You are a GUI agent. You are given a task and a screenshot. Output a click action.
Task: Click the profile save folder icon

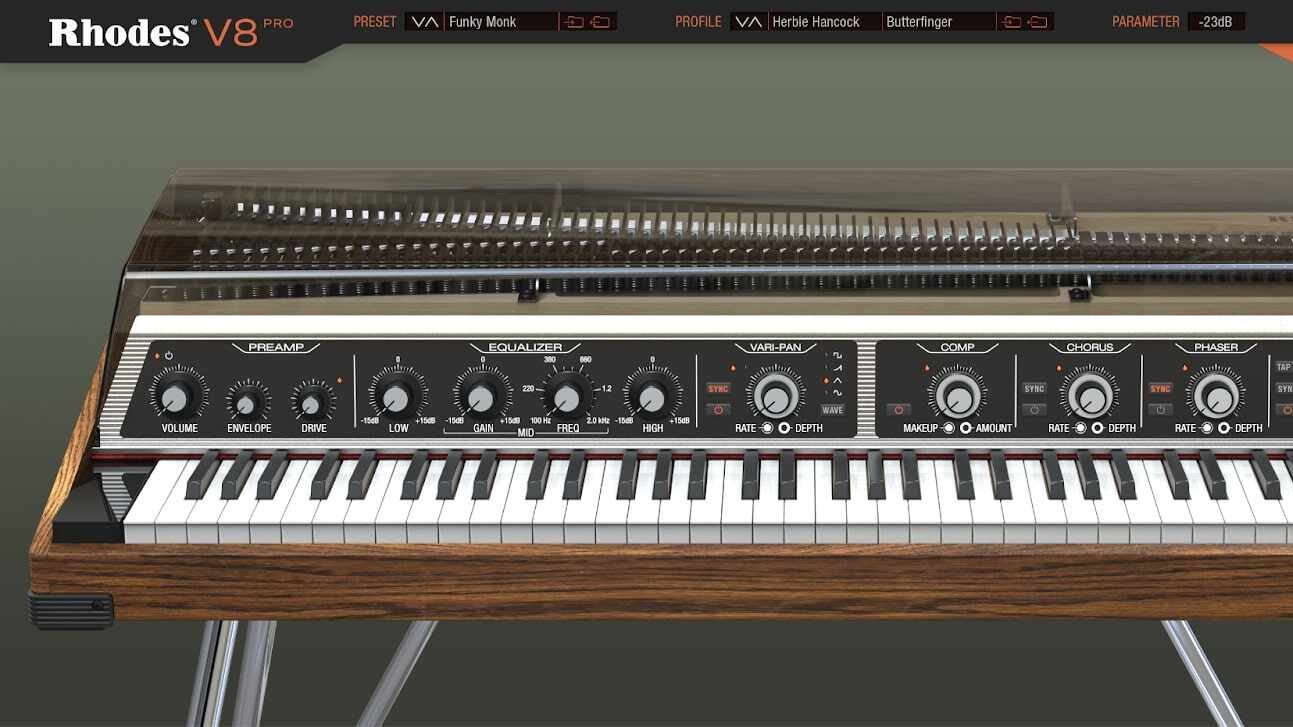pyautogui.click(x=1038, y=22)
